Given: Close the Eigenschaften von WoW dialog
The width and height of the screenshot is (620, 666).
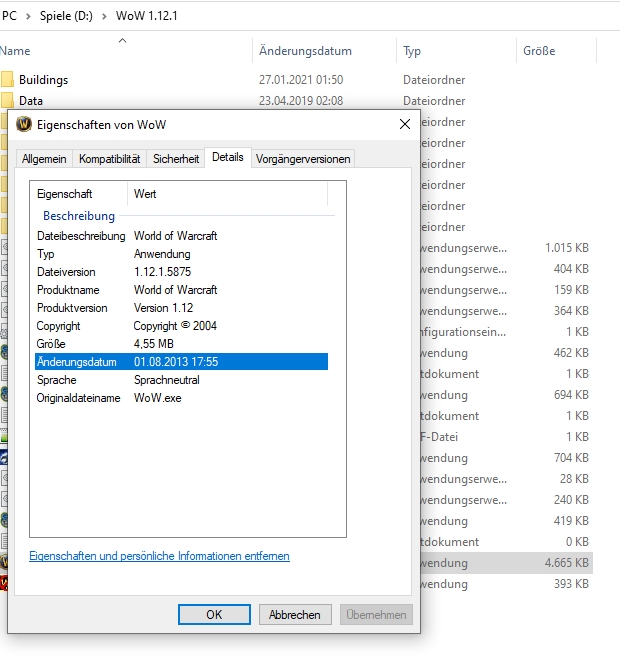Looking at the screenshot, I should (405, 124).
